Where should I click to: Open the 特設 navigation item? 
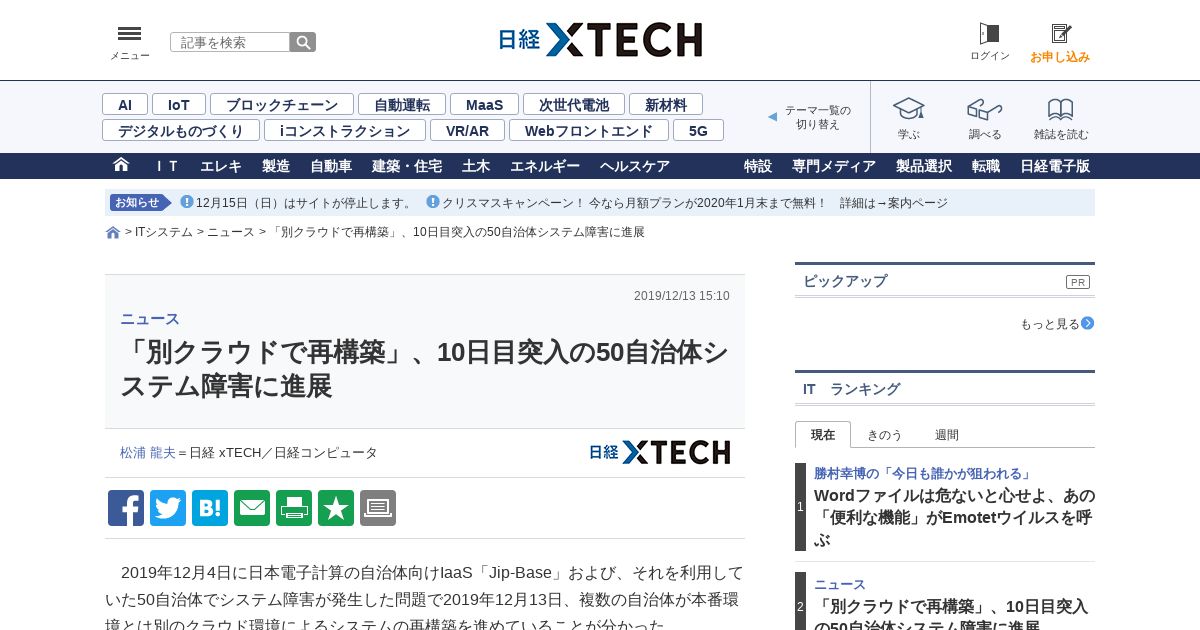coord(758,166)
